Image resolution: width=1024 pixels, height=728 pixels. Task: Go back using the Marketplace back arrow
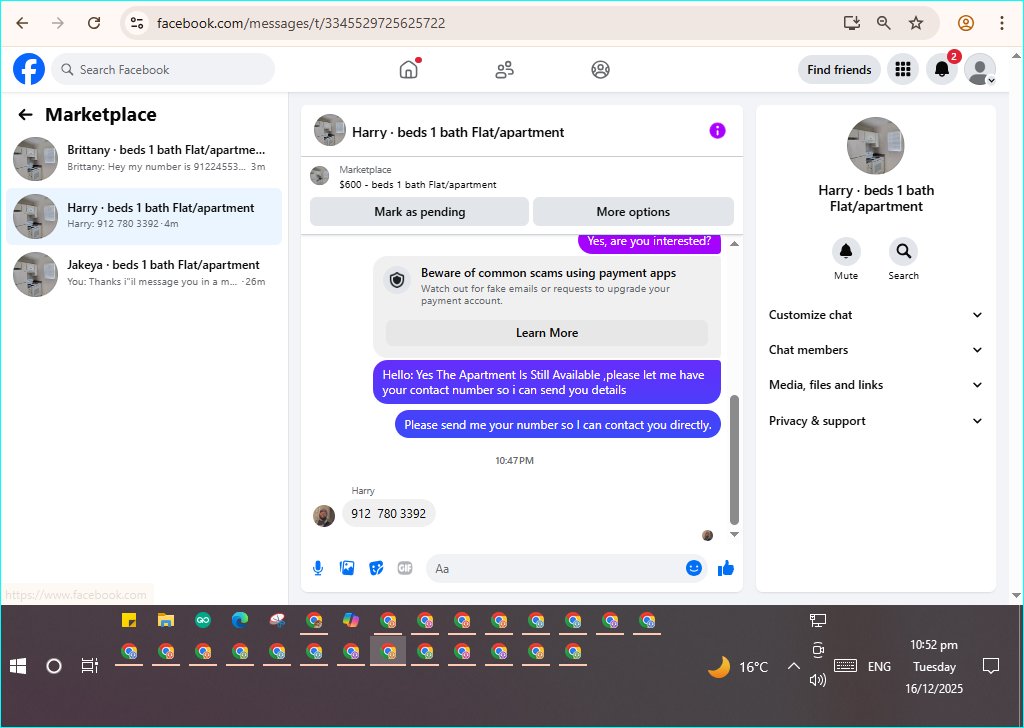pyautogui.click(x=25, y=115)
